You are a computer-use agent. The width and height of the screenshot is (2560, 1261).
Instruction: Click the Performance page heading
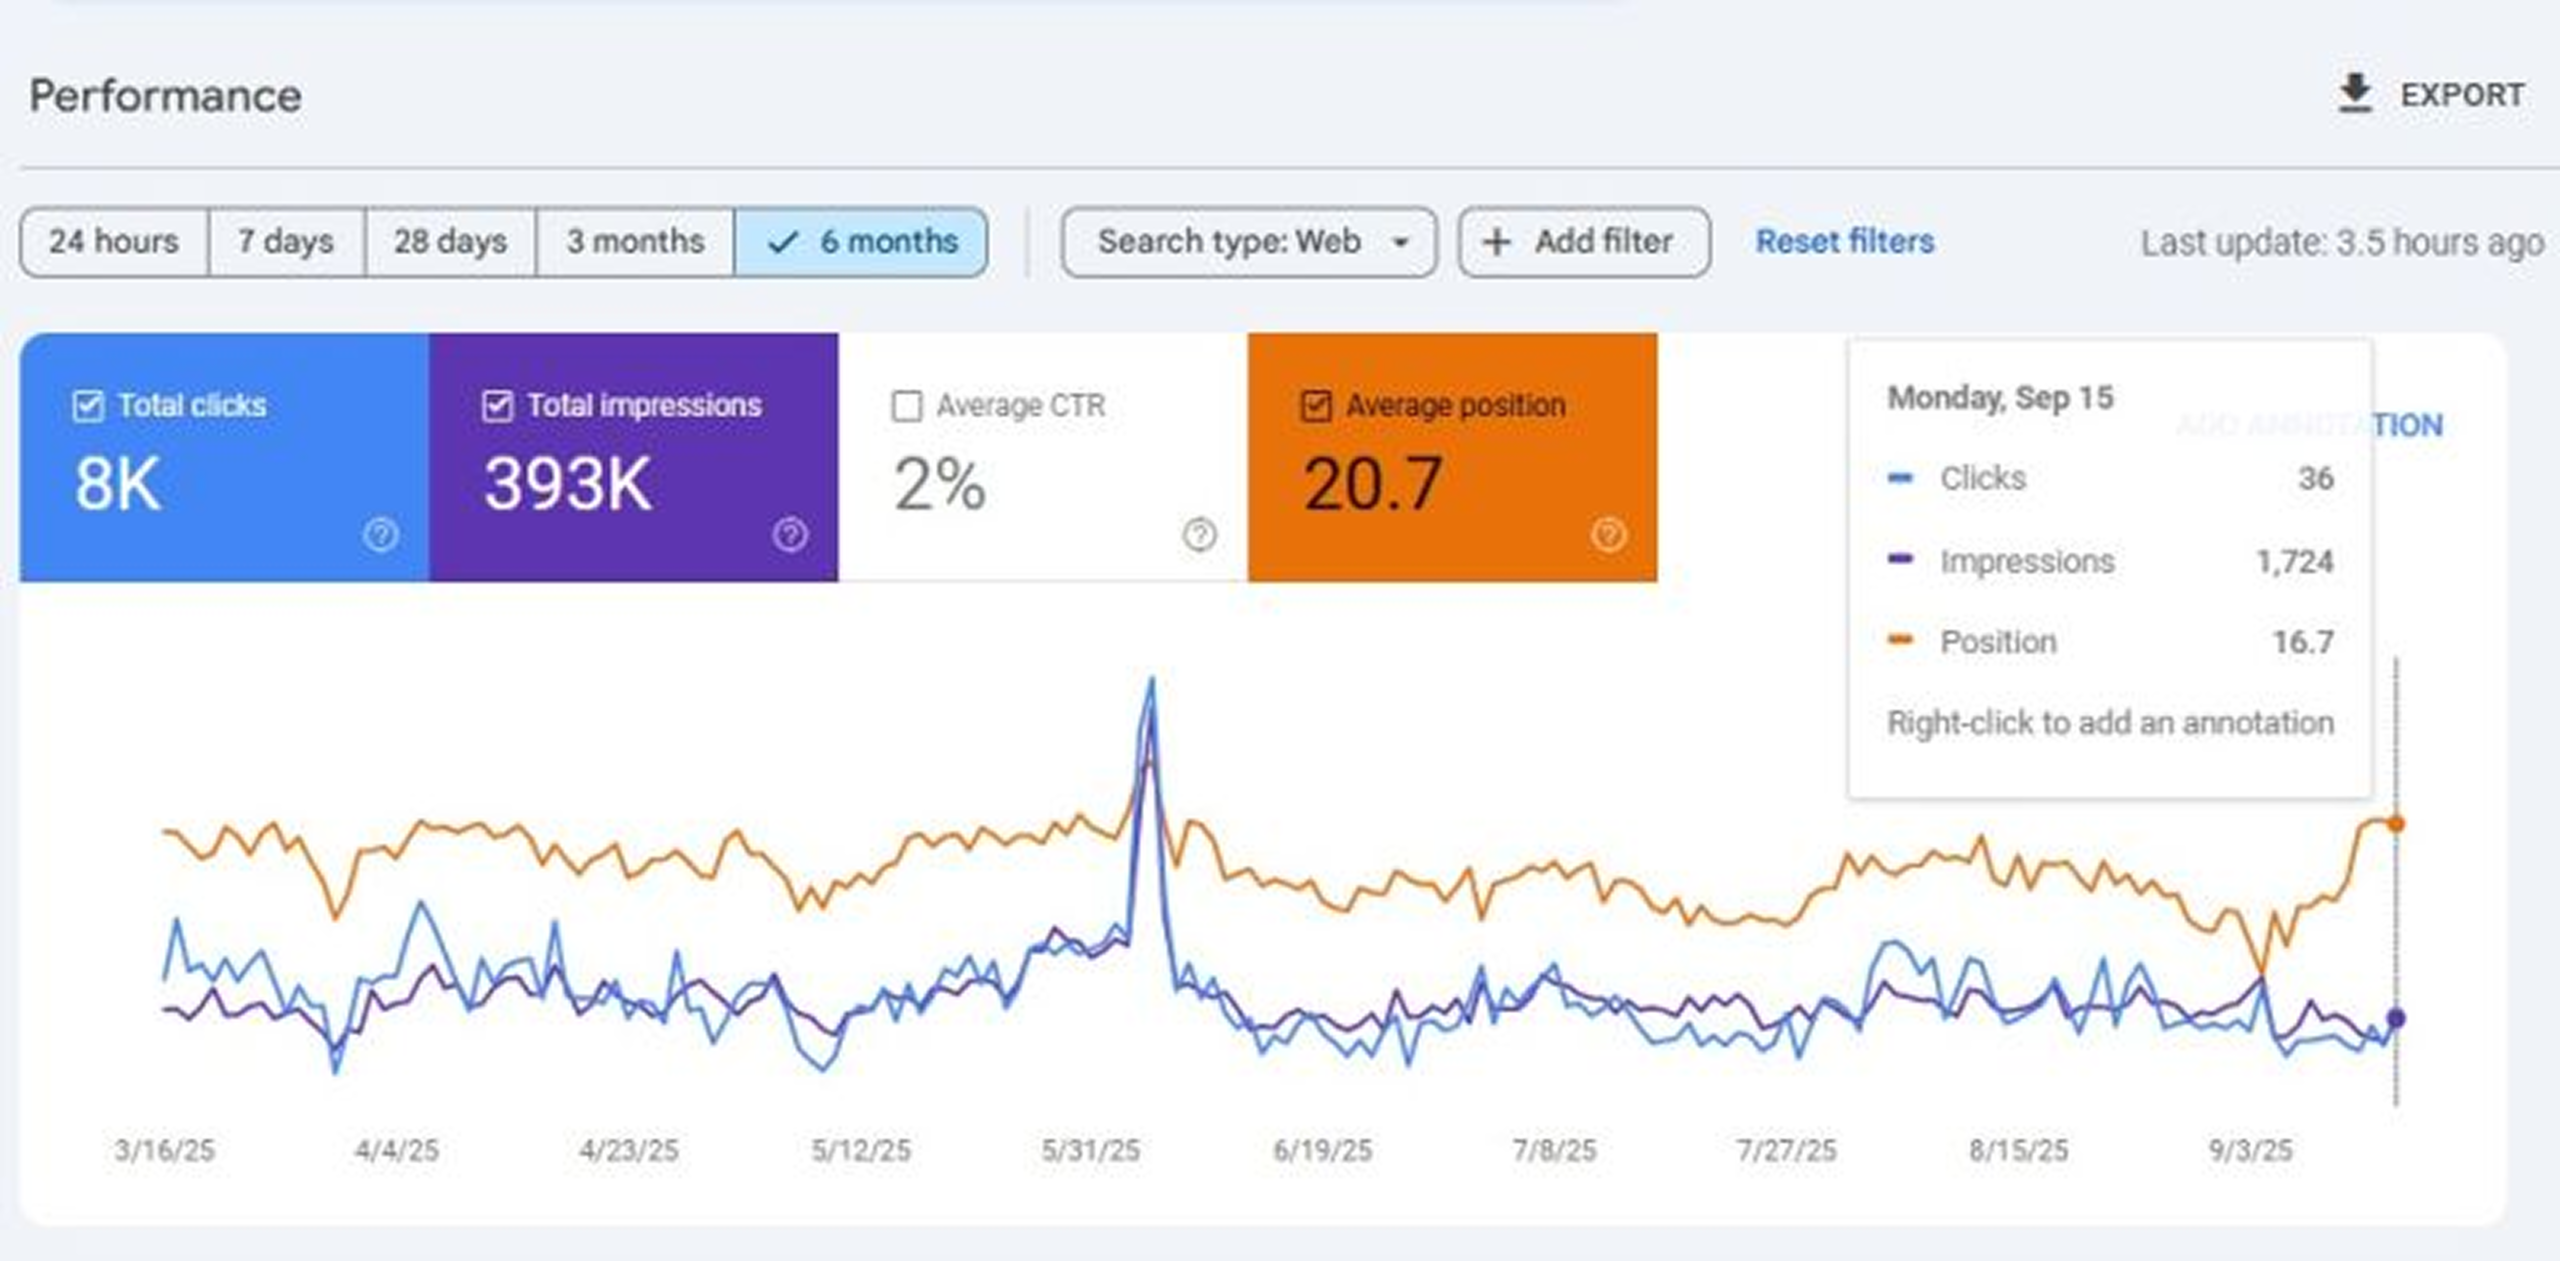click(x=165, y=96)
